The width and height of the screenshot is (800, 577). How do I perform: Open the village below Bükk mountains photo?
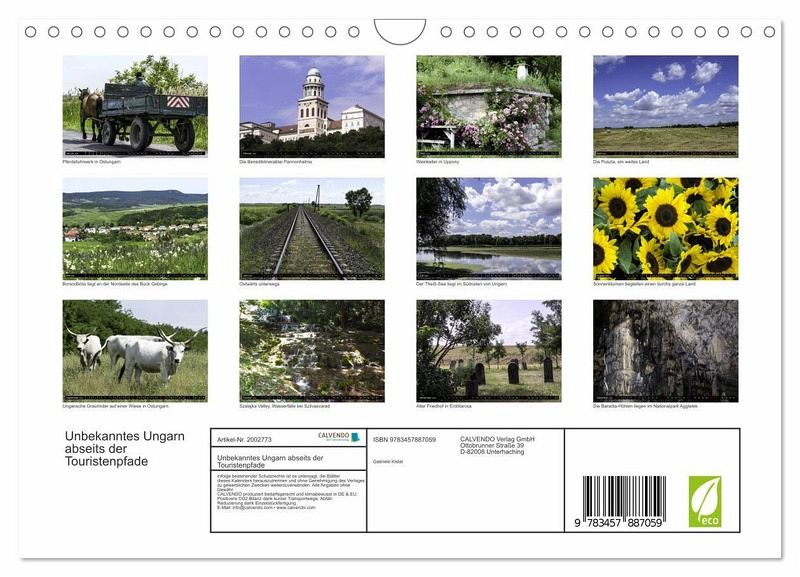[x=135, y=229]
